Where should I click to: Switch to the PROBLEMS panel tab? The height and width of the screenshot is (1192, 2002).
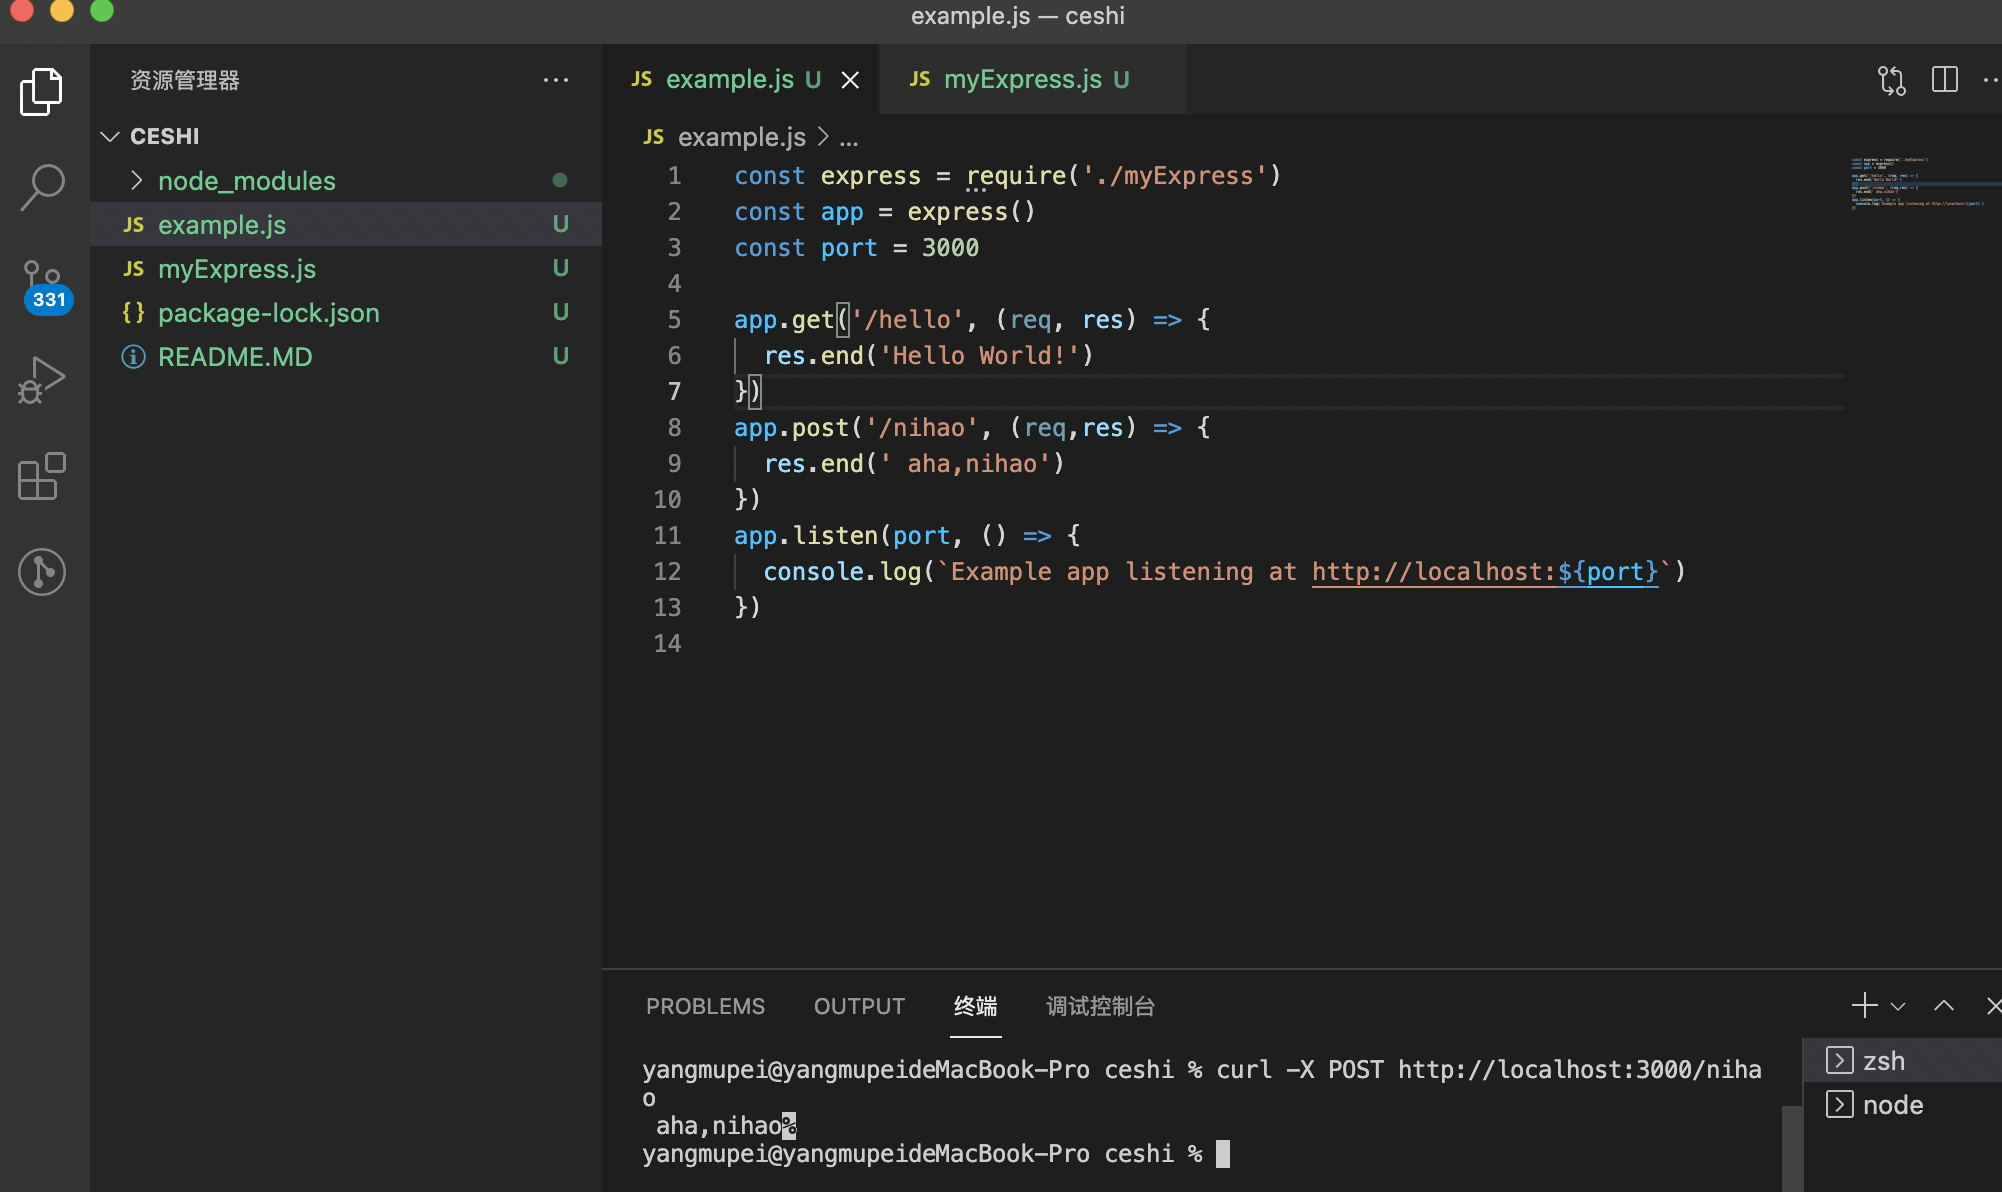click(x=705, y=1006)
